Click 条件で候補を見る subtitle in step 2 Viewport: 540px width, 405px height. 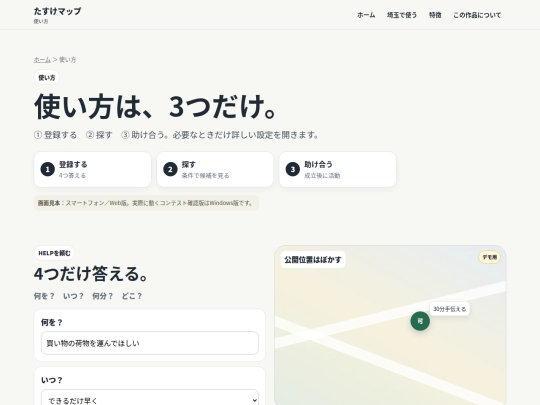[x=205, y=175]
